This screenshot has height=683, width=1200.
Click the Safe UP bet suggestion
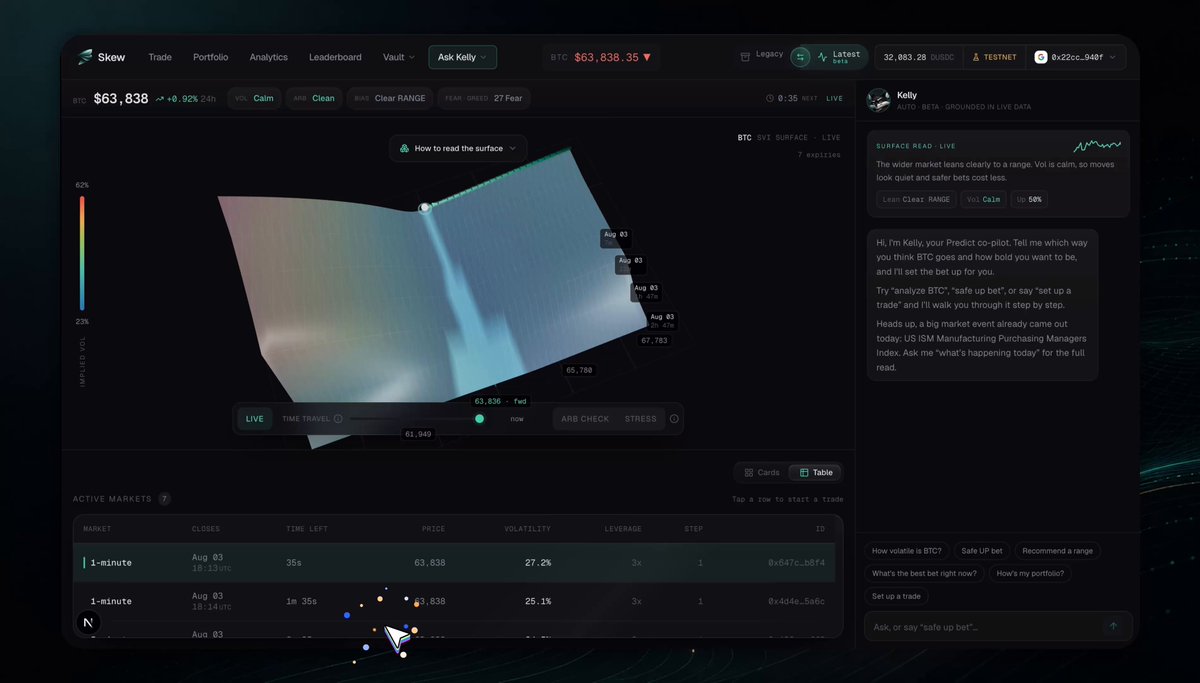point(982,551)
